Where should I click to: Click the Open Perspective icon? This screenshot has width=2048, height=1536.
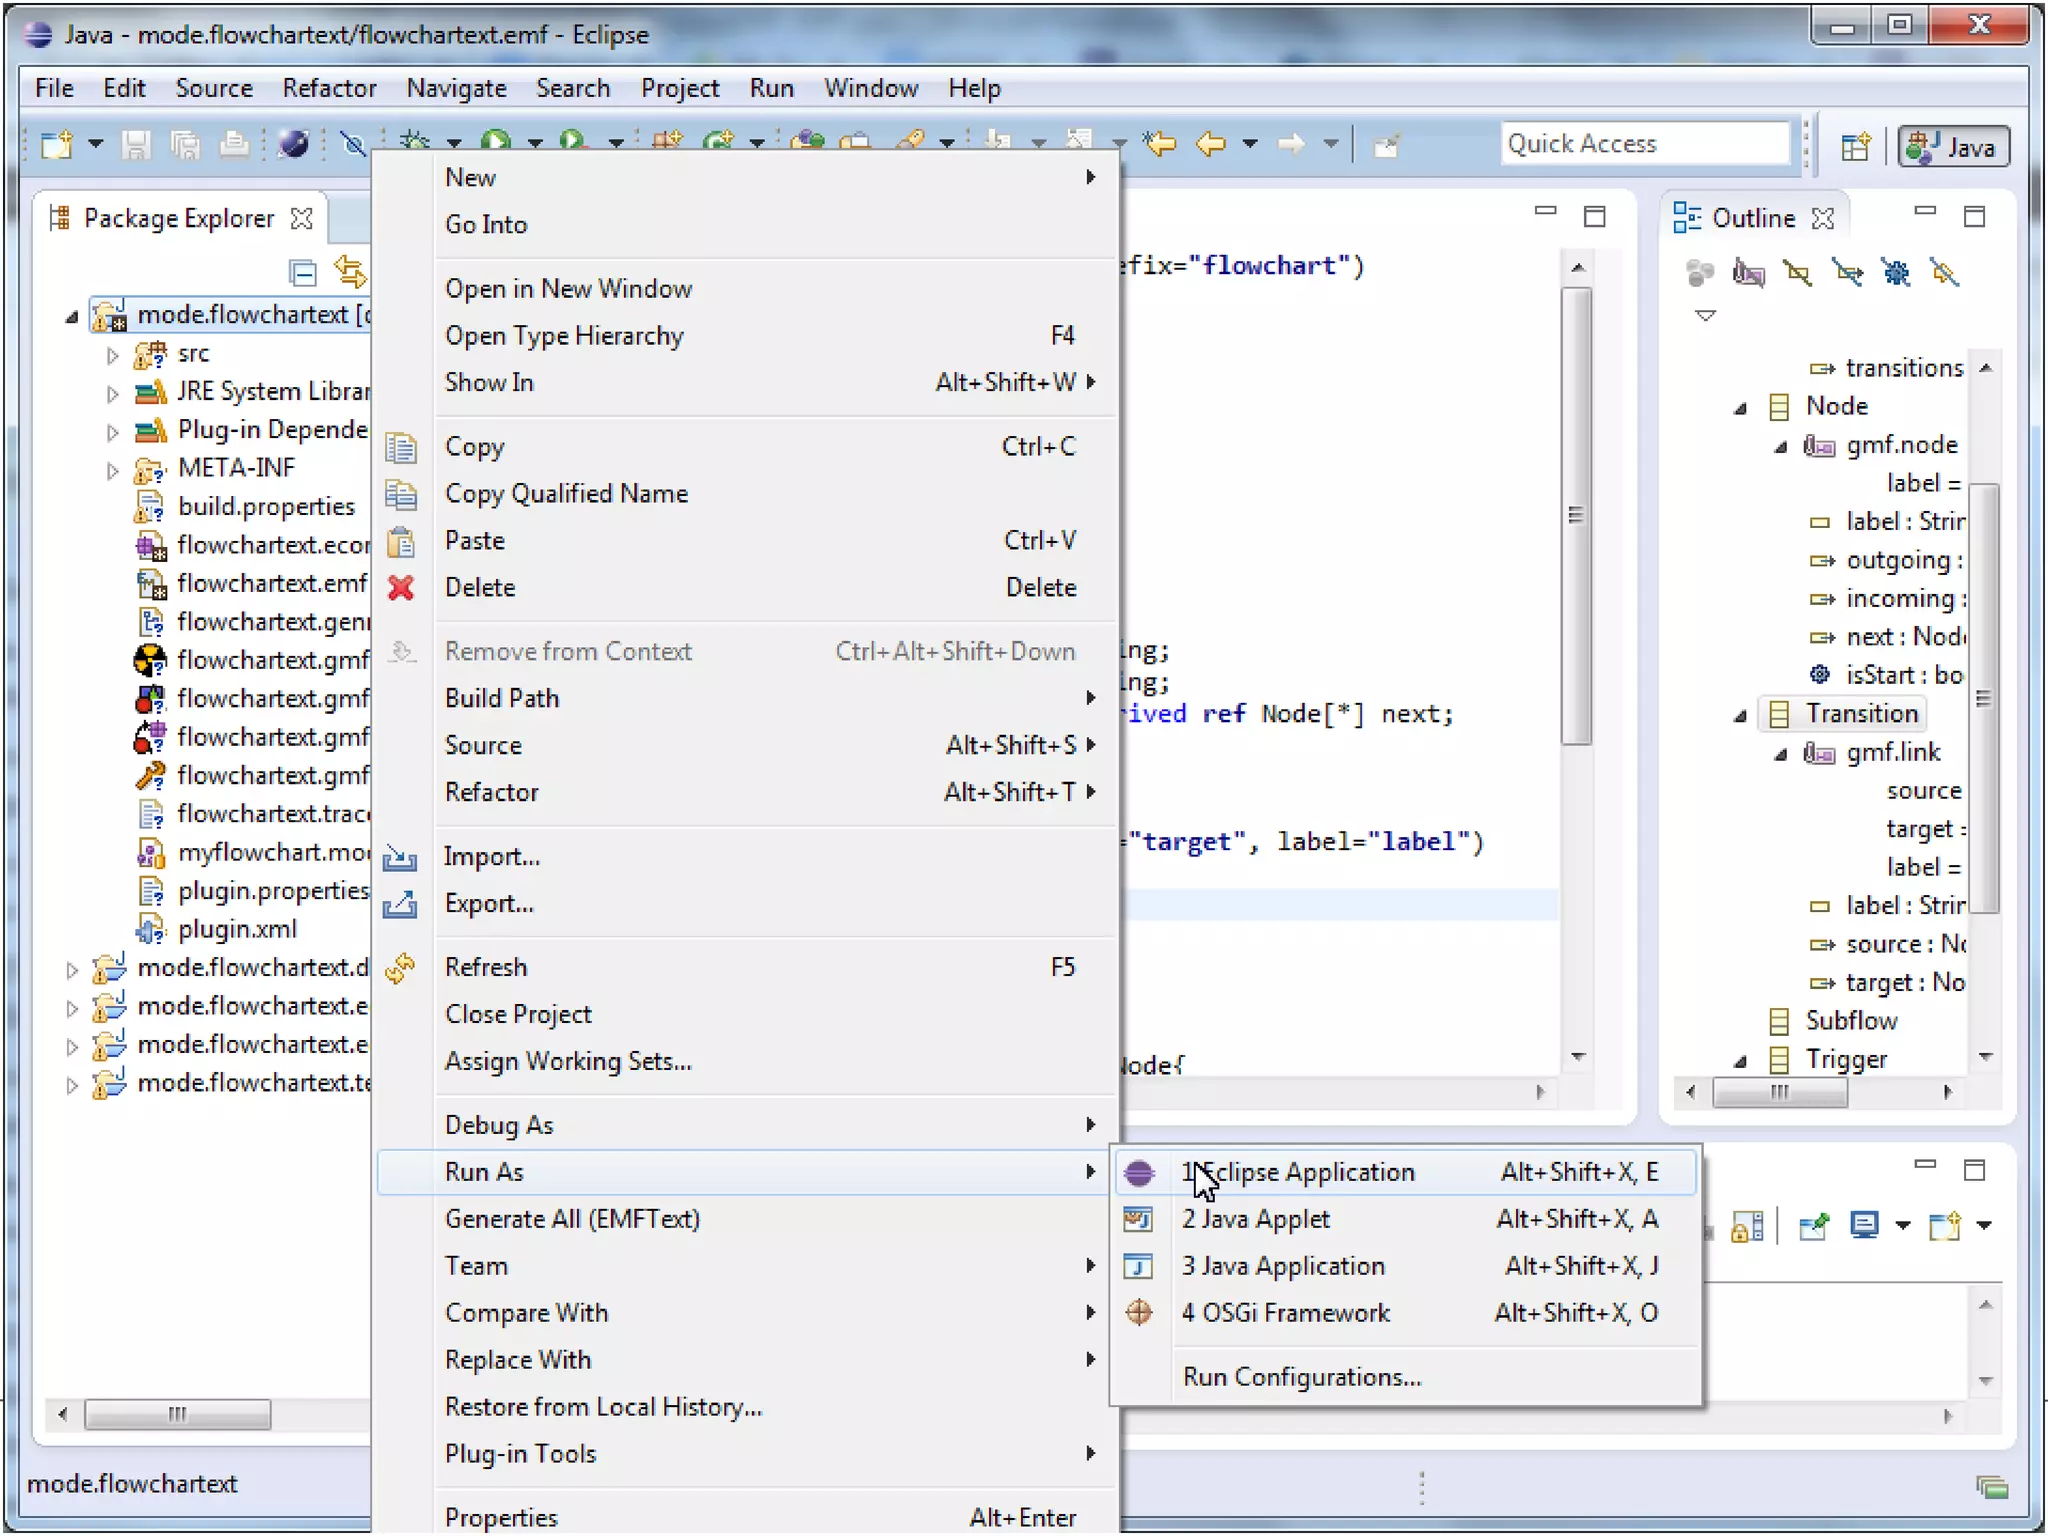[1855, 147]
